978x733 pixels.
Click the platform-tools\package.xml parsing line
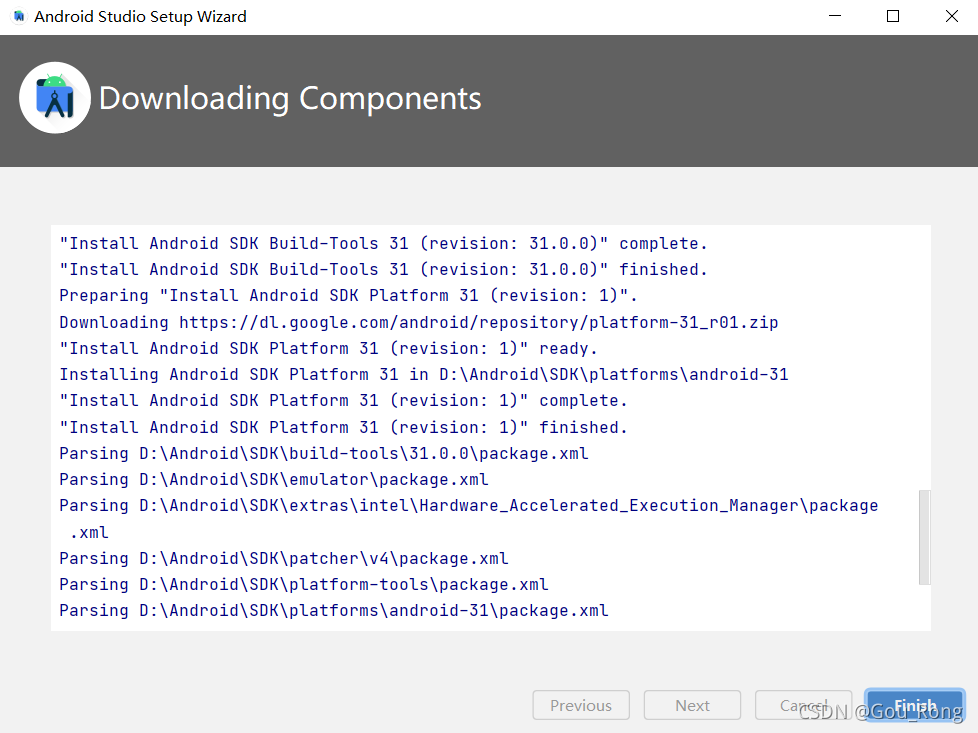pos(304,585)
